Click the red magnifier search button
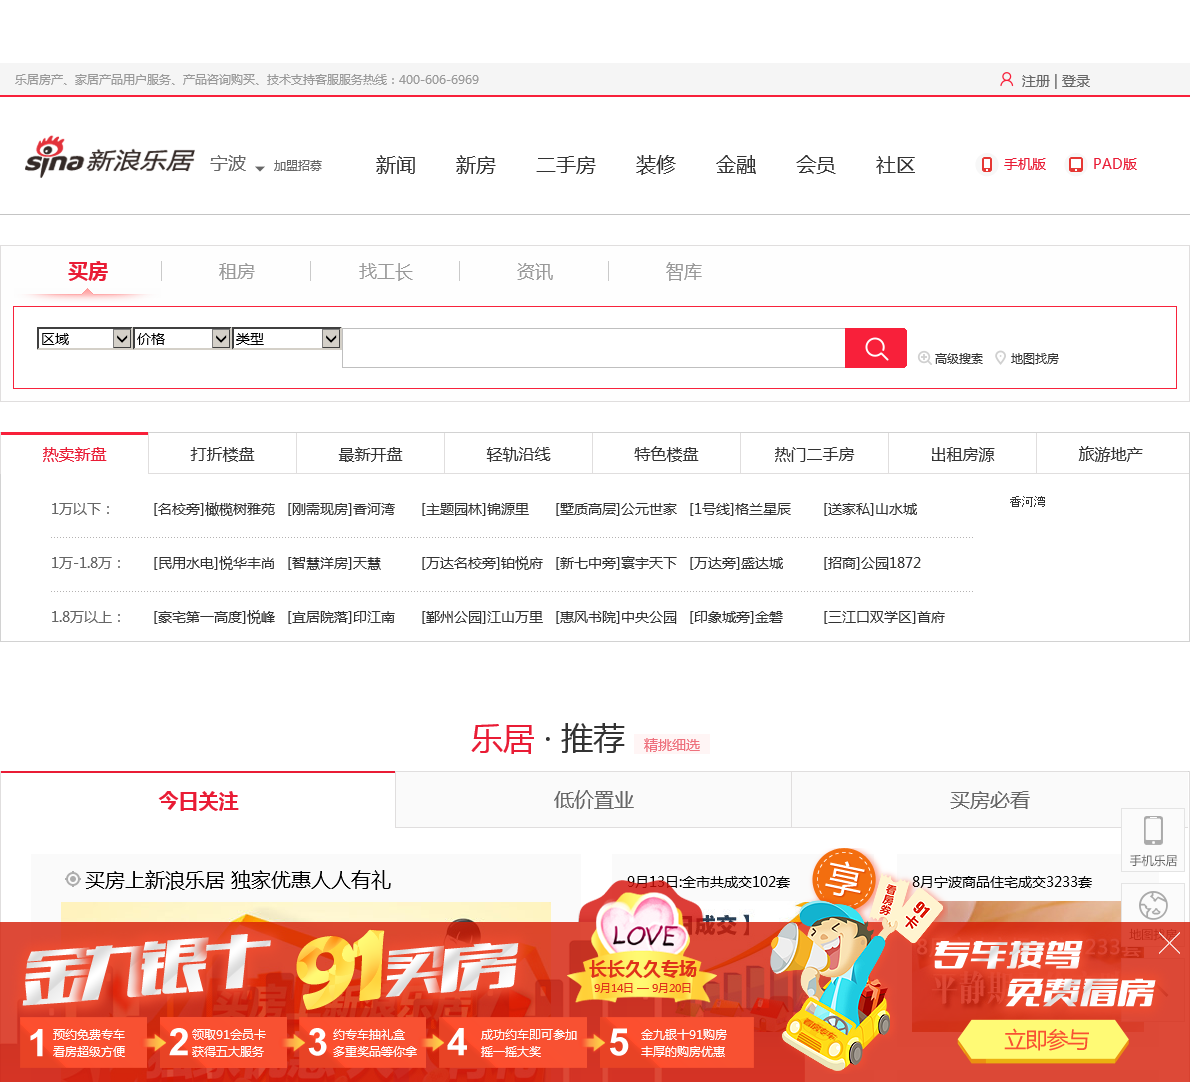Image resolution: width=1190 pixels, height=1082 pixels. tap(876, 348)
